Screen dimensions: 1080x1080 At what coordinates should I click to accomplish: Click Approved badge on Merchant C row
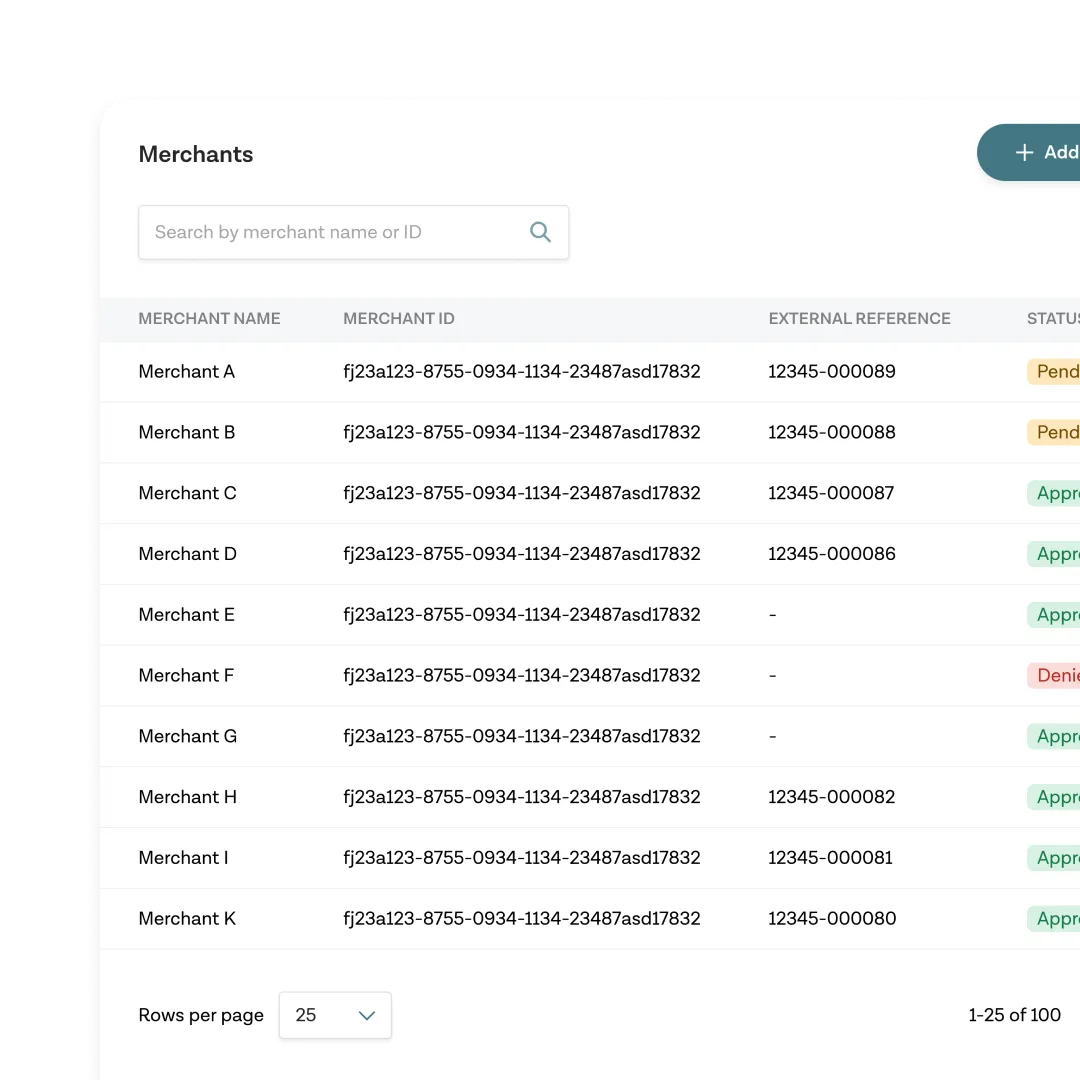(x=1054, y=493)
